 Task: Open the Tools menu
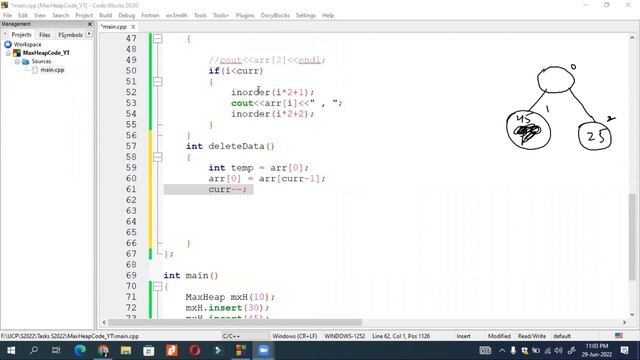[200, 15]
